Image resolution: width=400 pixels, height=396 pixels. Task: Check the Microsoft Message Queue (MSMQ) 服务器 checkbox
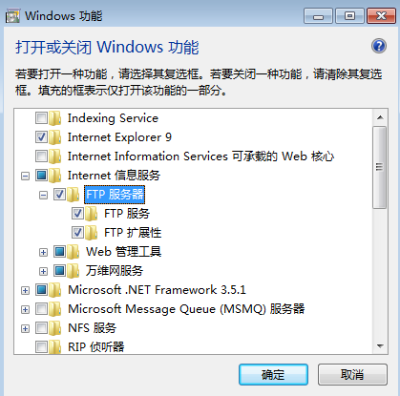[x=41, y=308]
